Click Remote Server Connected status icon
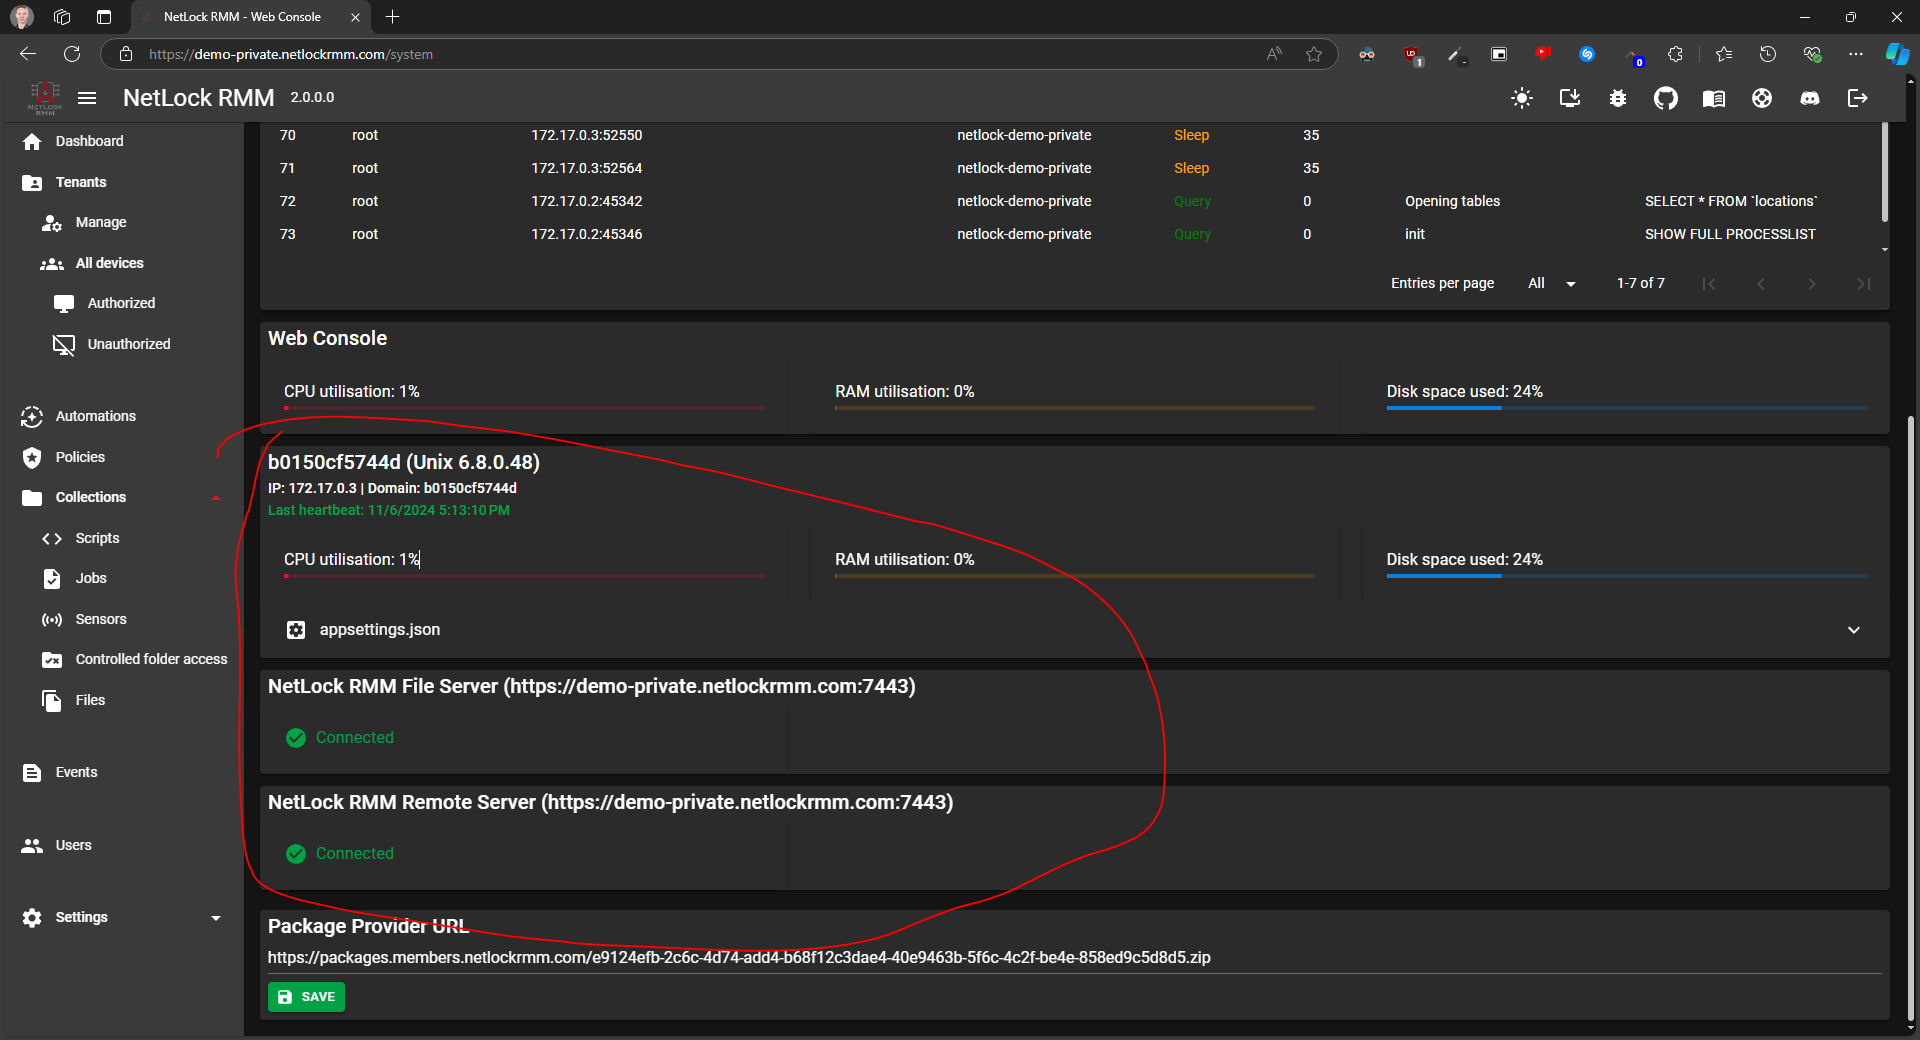Image resolution: width=1920 pixels, height=1040 pixels. [x=296, y=854]
